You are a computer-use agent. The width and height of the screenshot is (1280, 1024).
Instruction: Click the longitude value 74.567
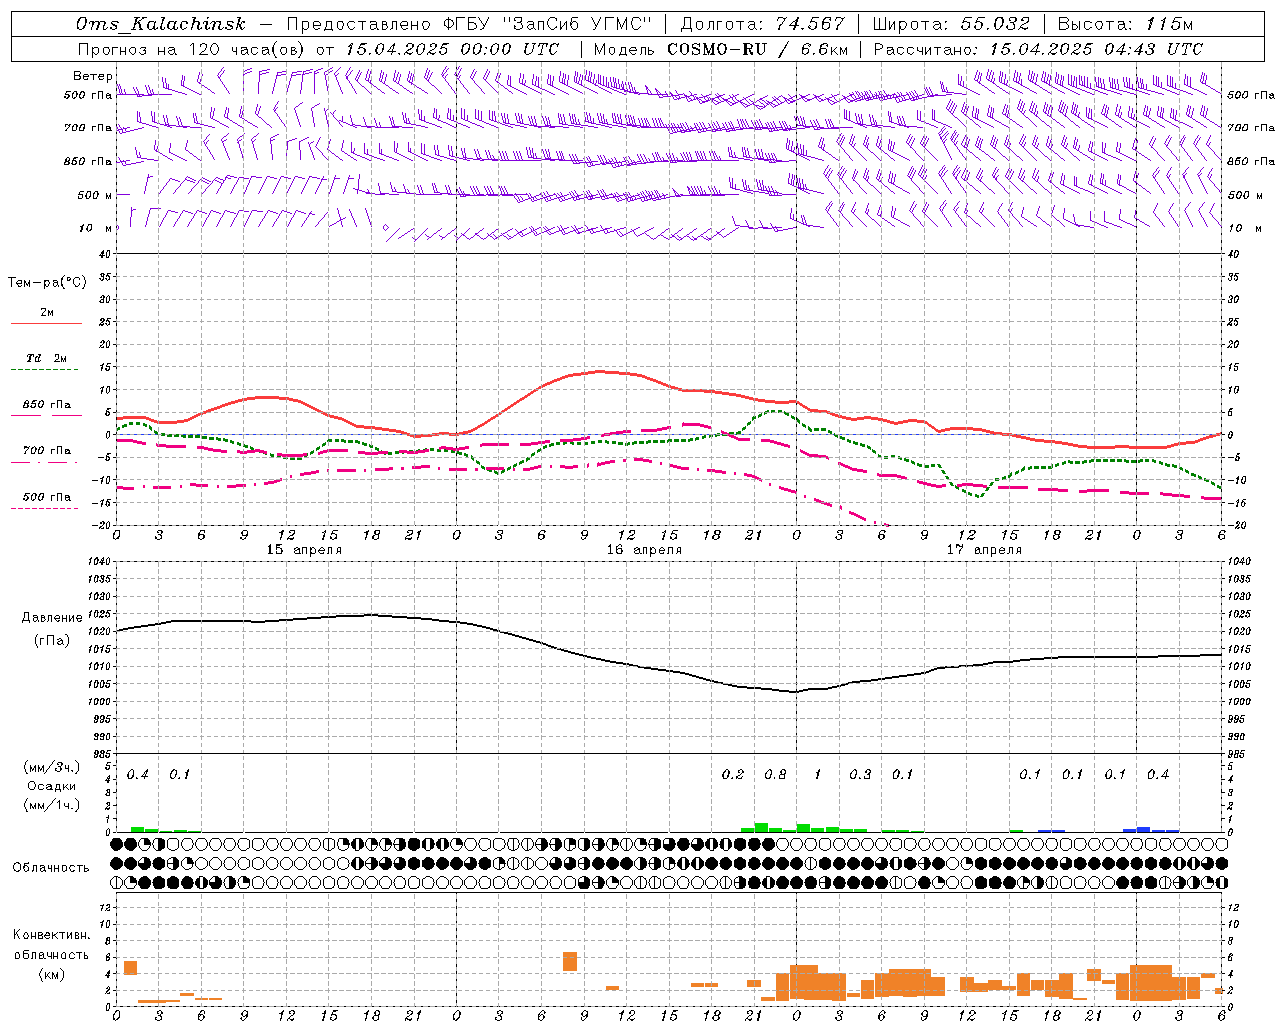point(810,24)
